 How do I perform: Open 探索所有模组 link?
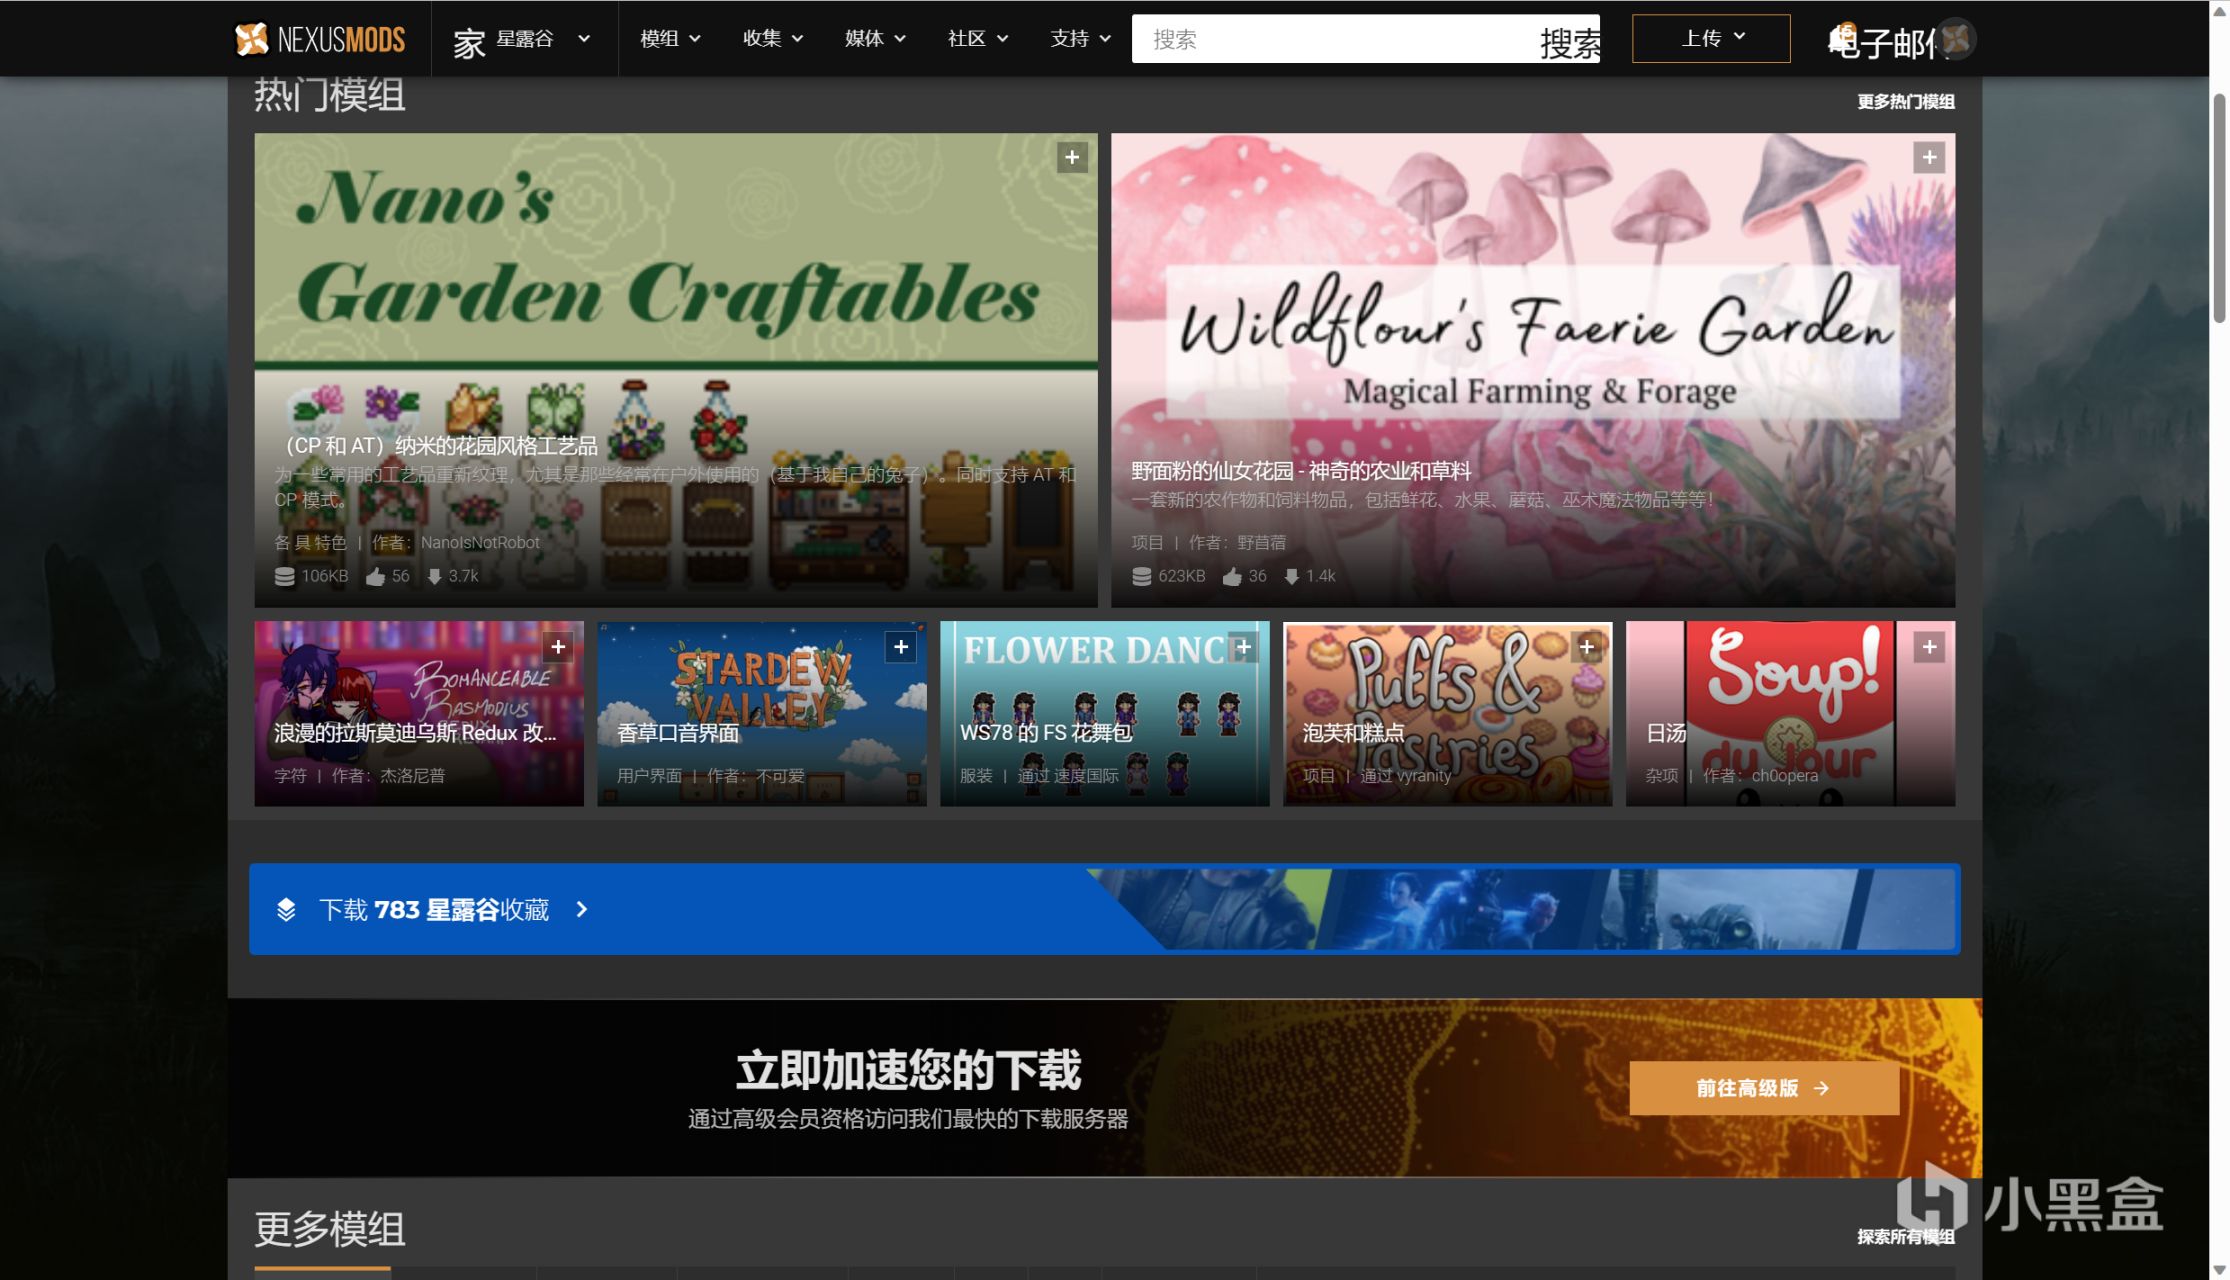click(1906, 1237)
